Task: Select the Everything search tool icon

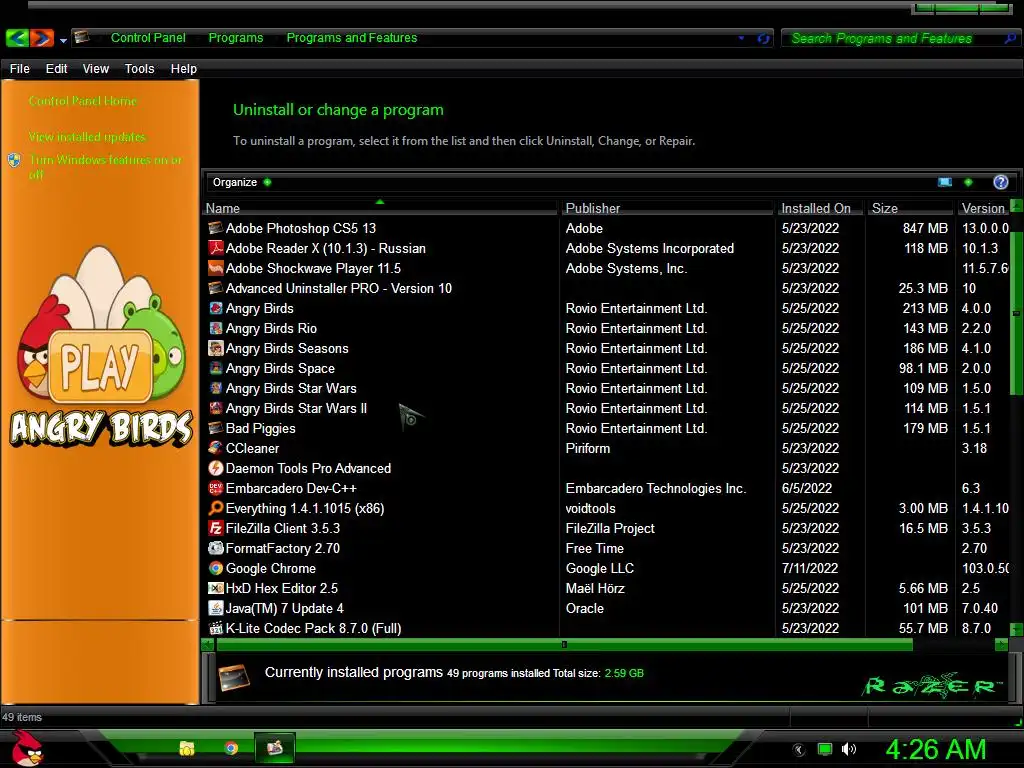Action: [x=216, y=508]
